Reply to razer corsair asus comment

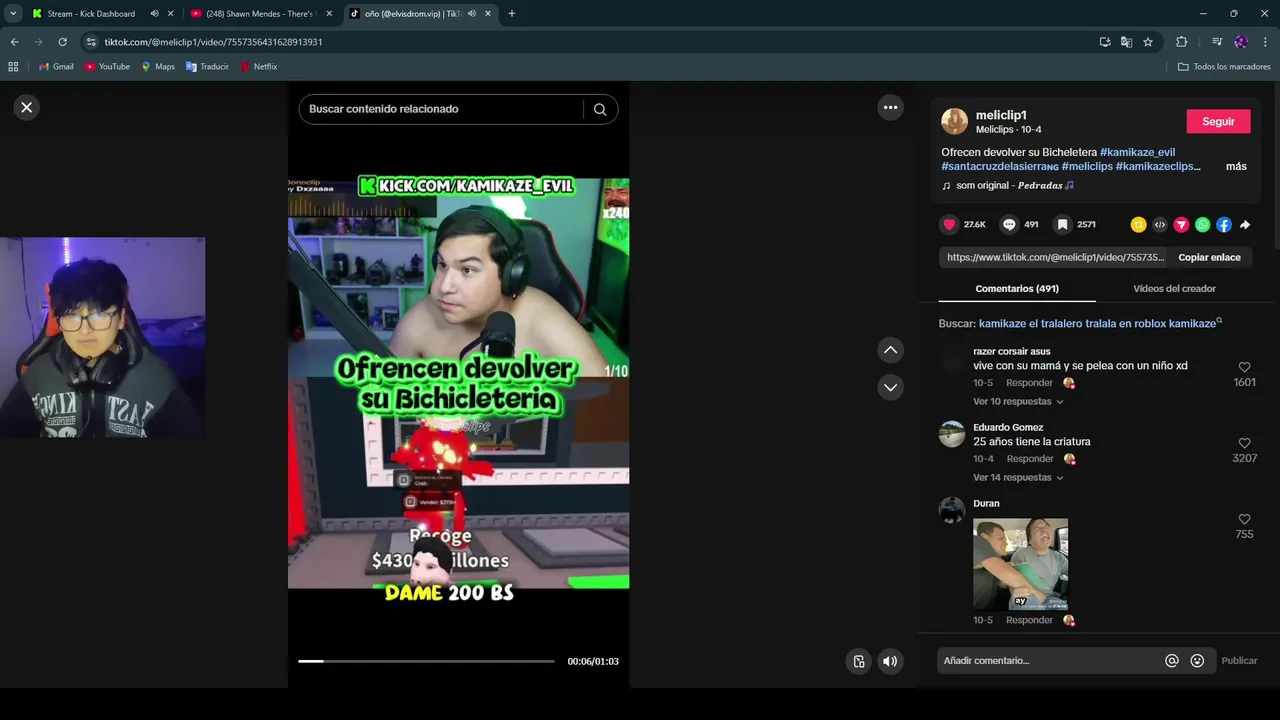pyautogui.click(x=1029, y=383)
